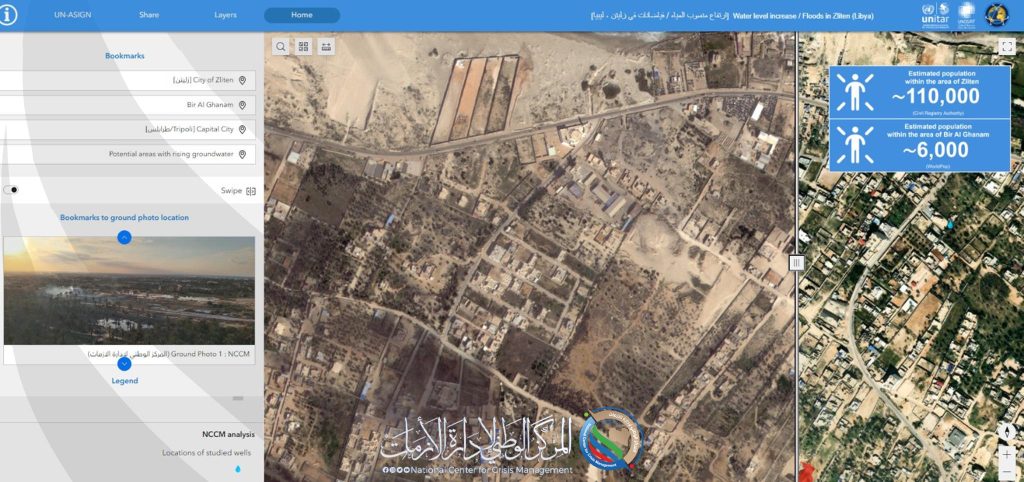Click the legend panel scrollbar handle
The width and height of the screenshot is (1024, 482).
click(238, 398)
